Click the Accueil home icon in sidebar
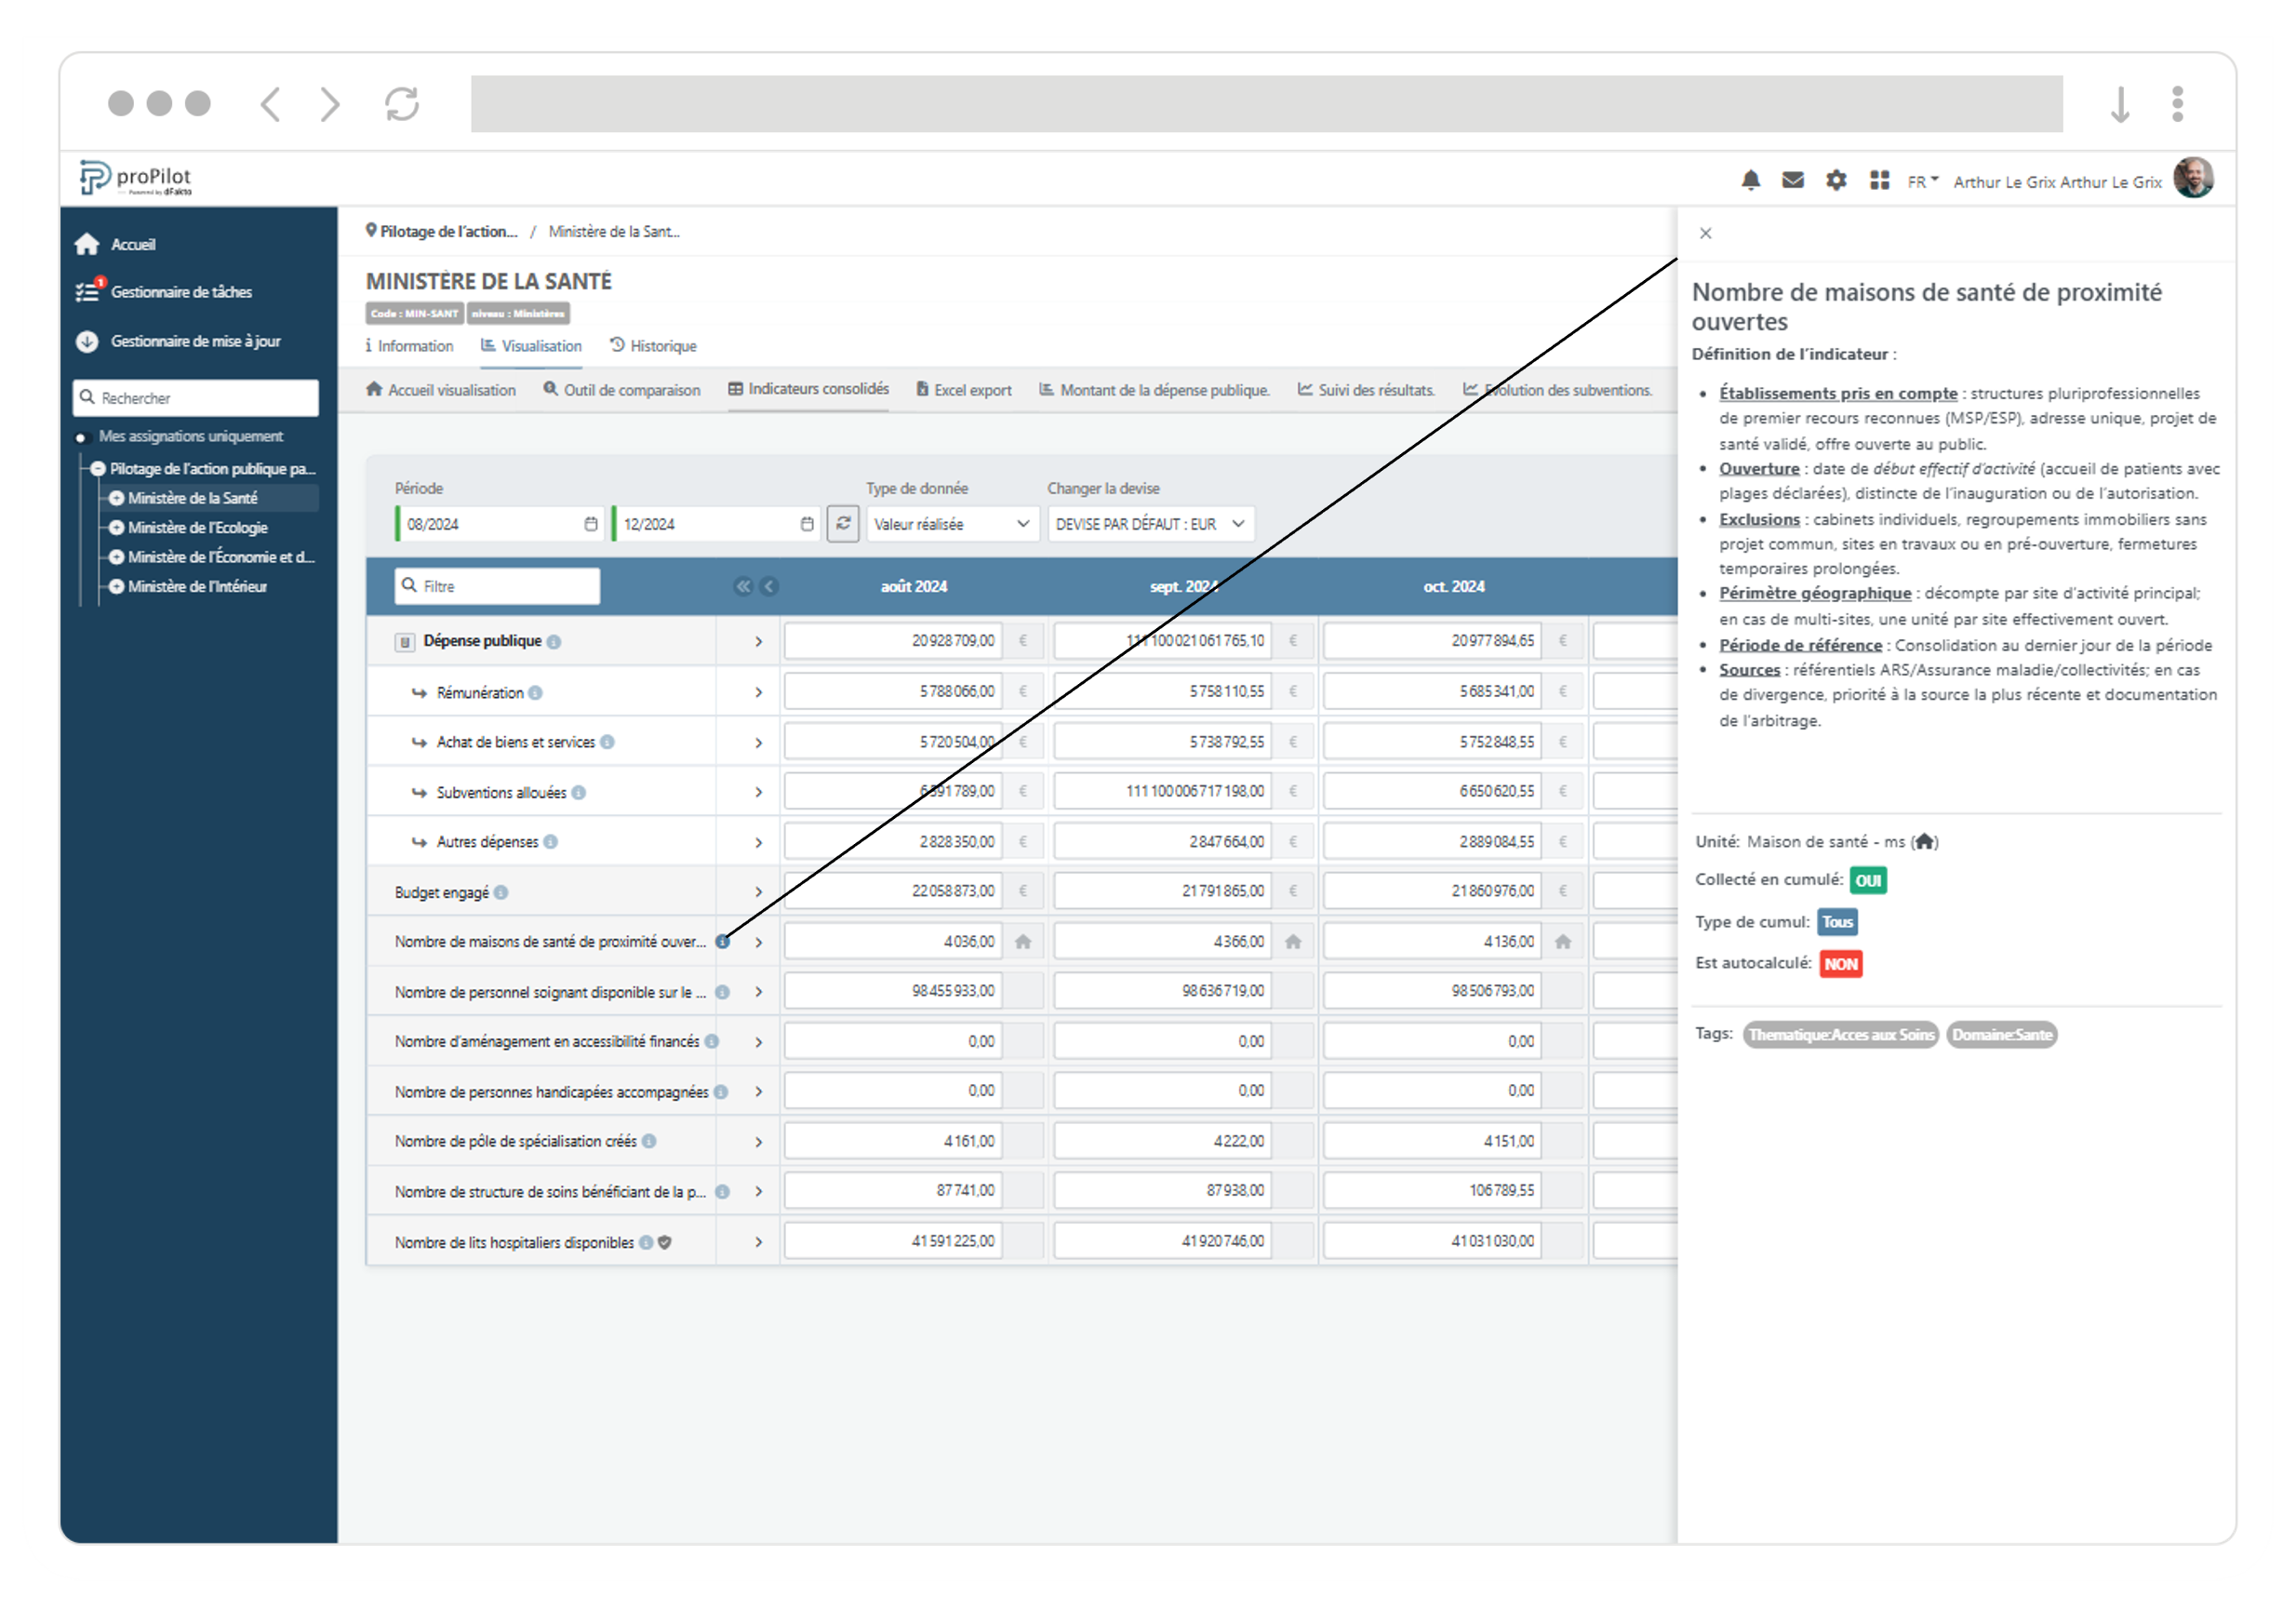The width and height of the screenshot is (2296, 1607). click(88, 244)
